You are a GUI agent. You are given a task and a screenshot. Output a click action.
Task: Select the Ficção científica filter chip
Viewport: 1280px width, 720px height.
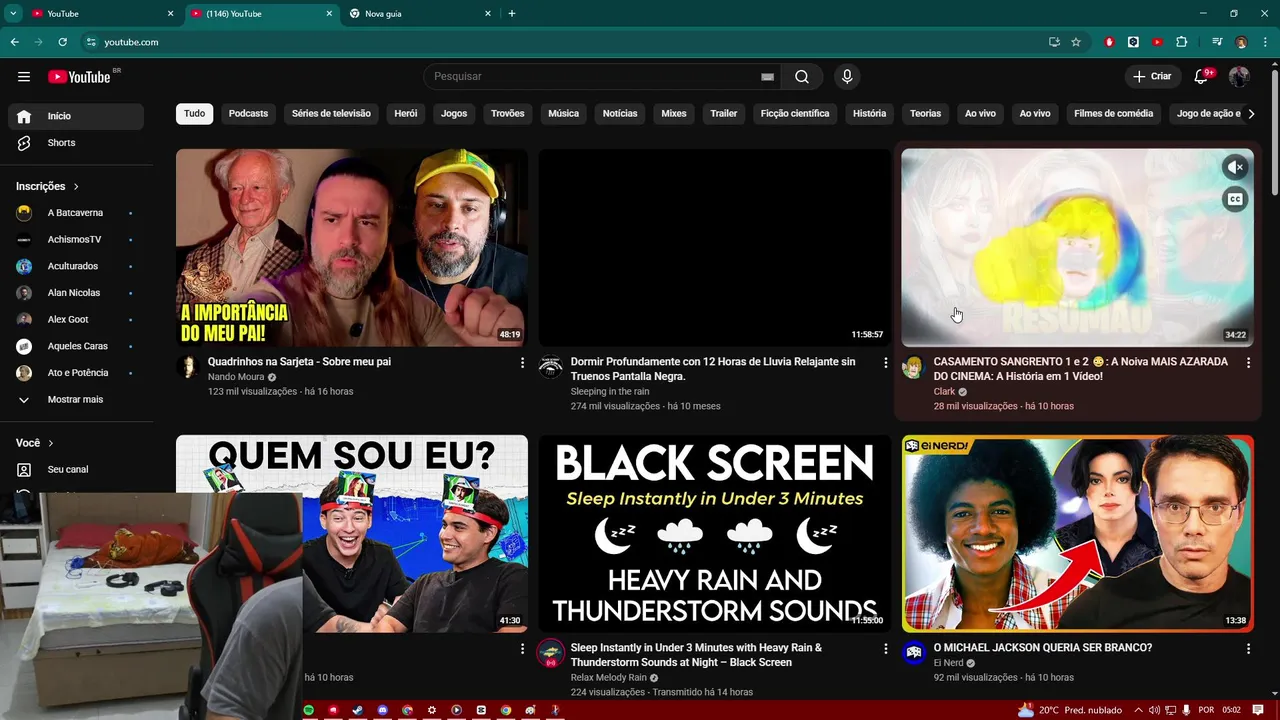(795, 114)
